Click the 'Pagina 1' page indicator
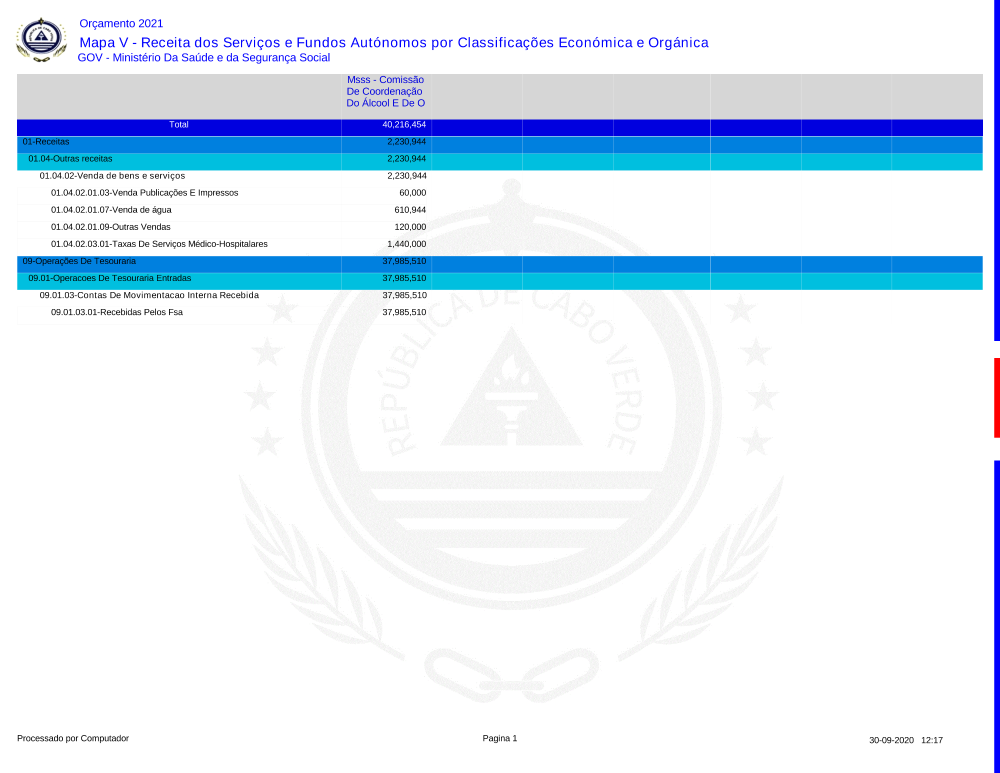1000x773 pixels. click(500, 738)
